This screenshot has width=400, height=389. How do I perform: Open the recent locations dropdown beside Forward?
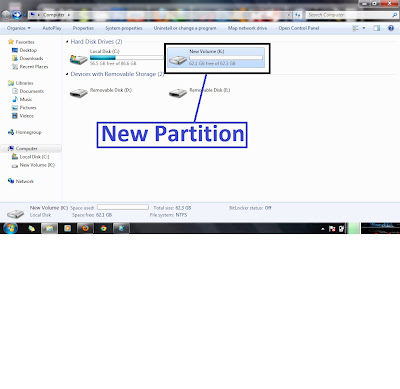(x=25, y=15)
